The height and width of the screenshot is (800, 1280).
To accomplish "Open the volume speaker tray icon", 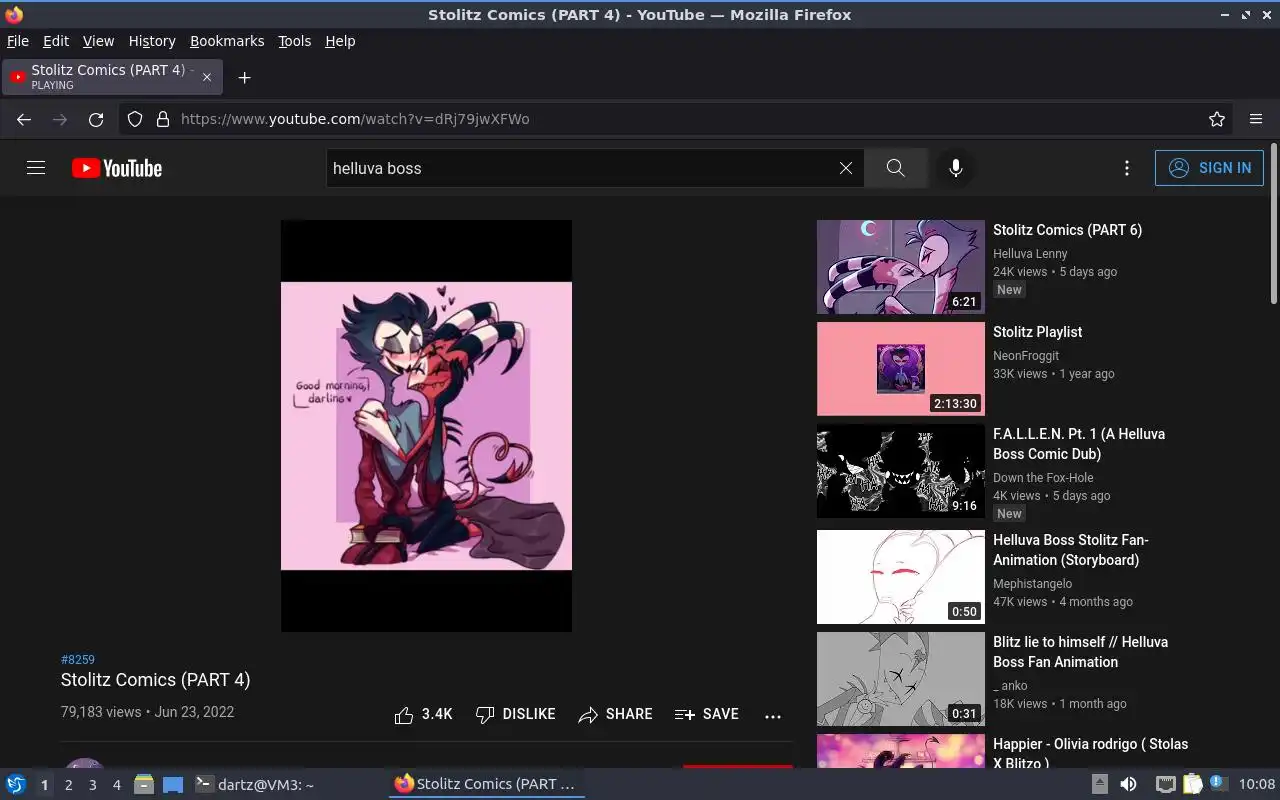I will tap(1128, 784).
